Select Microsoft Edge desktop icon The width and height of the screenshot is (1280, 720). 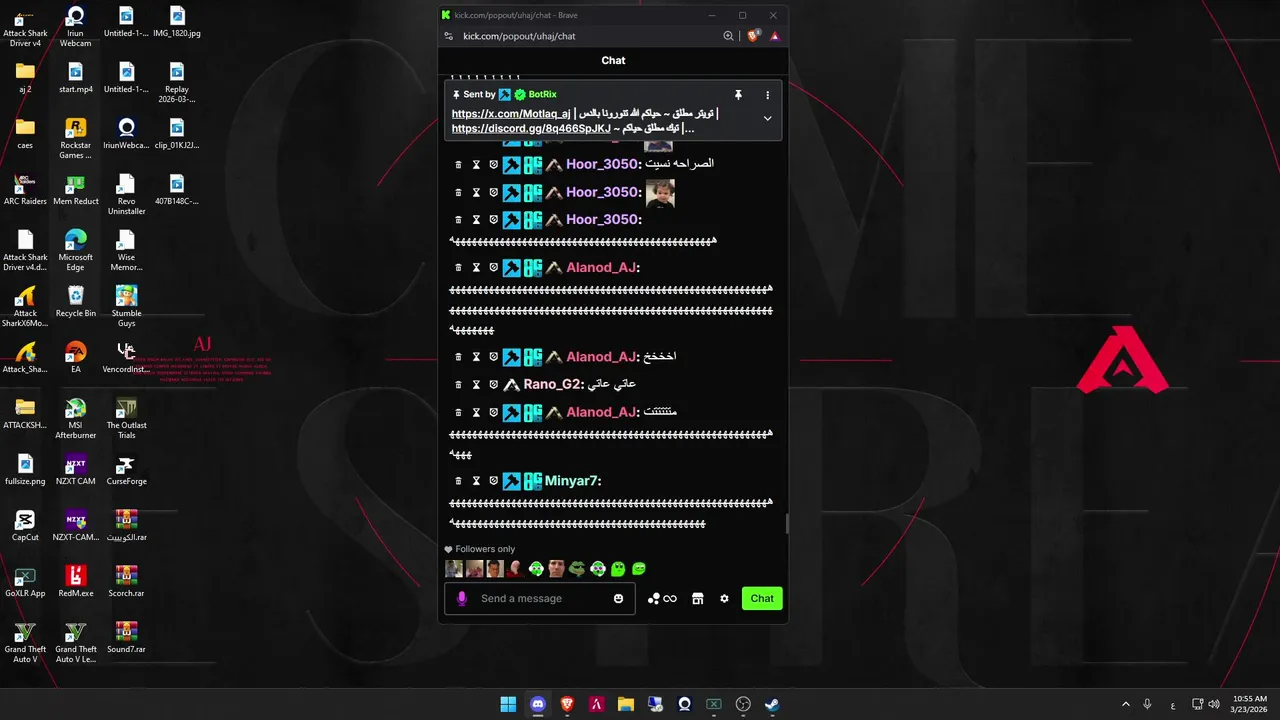point(76,250)
